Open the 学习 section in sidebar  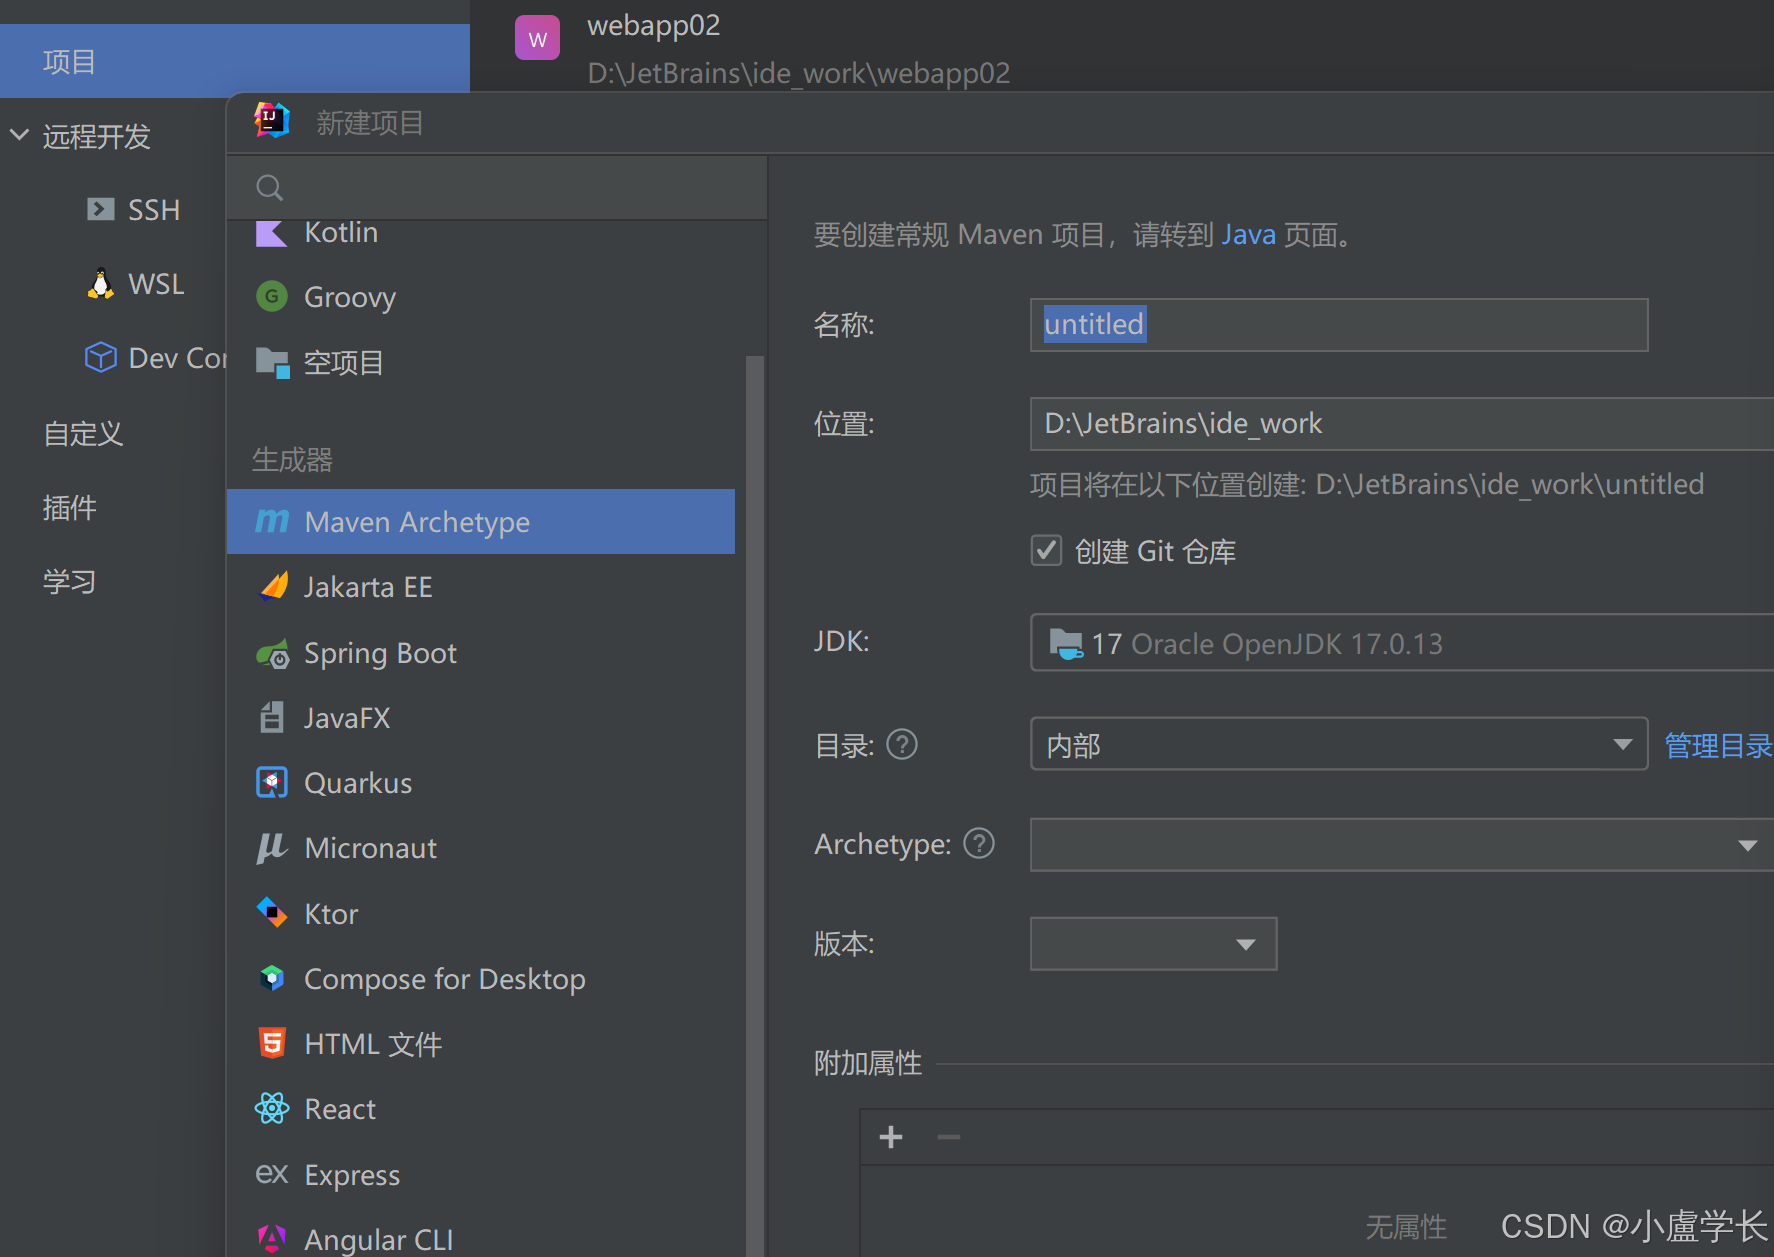click(x=69, y=581)
